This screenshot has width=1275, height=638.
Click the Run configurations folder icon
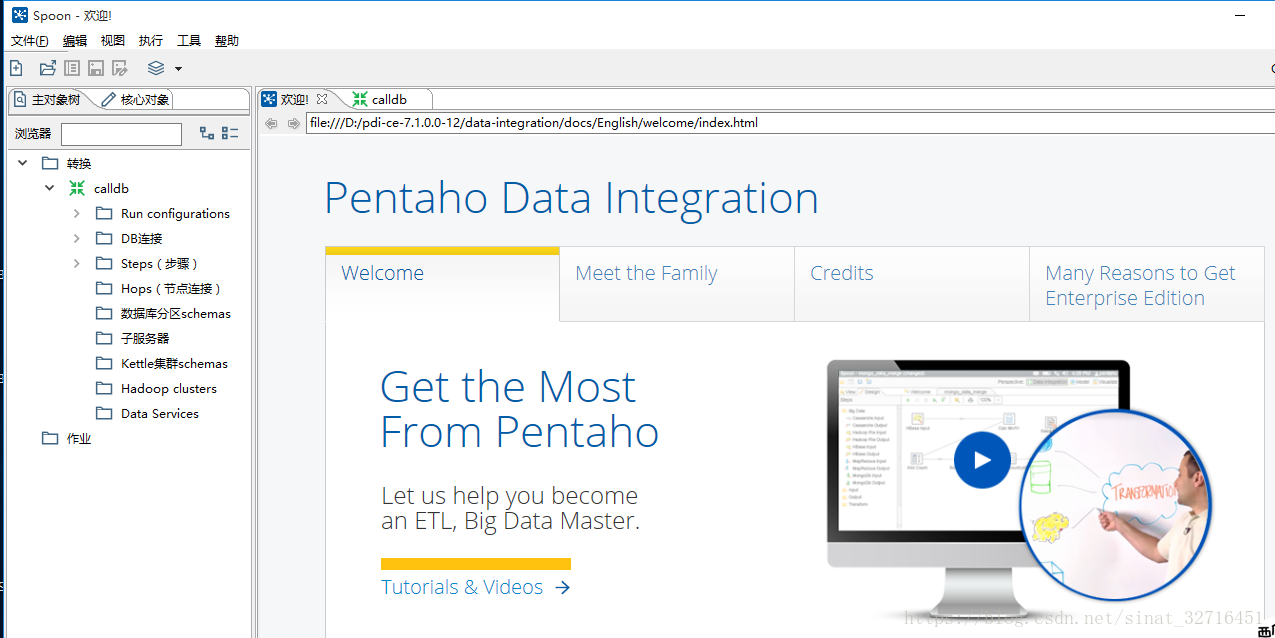(104, 213)
